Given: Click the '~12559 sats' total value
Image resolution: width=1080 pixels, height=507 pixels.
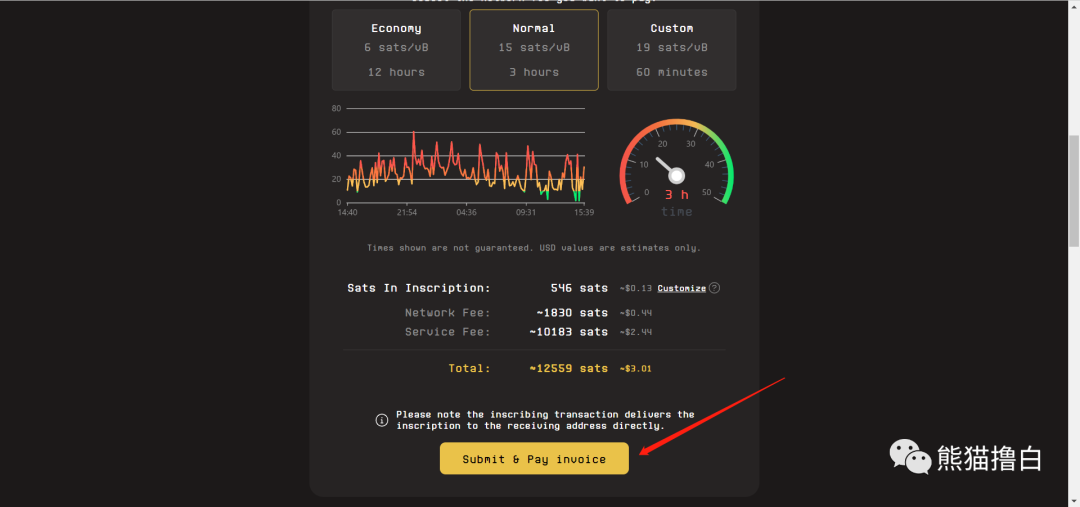Looking at the screenshot, I should tap(568, 369).
